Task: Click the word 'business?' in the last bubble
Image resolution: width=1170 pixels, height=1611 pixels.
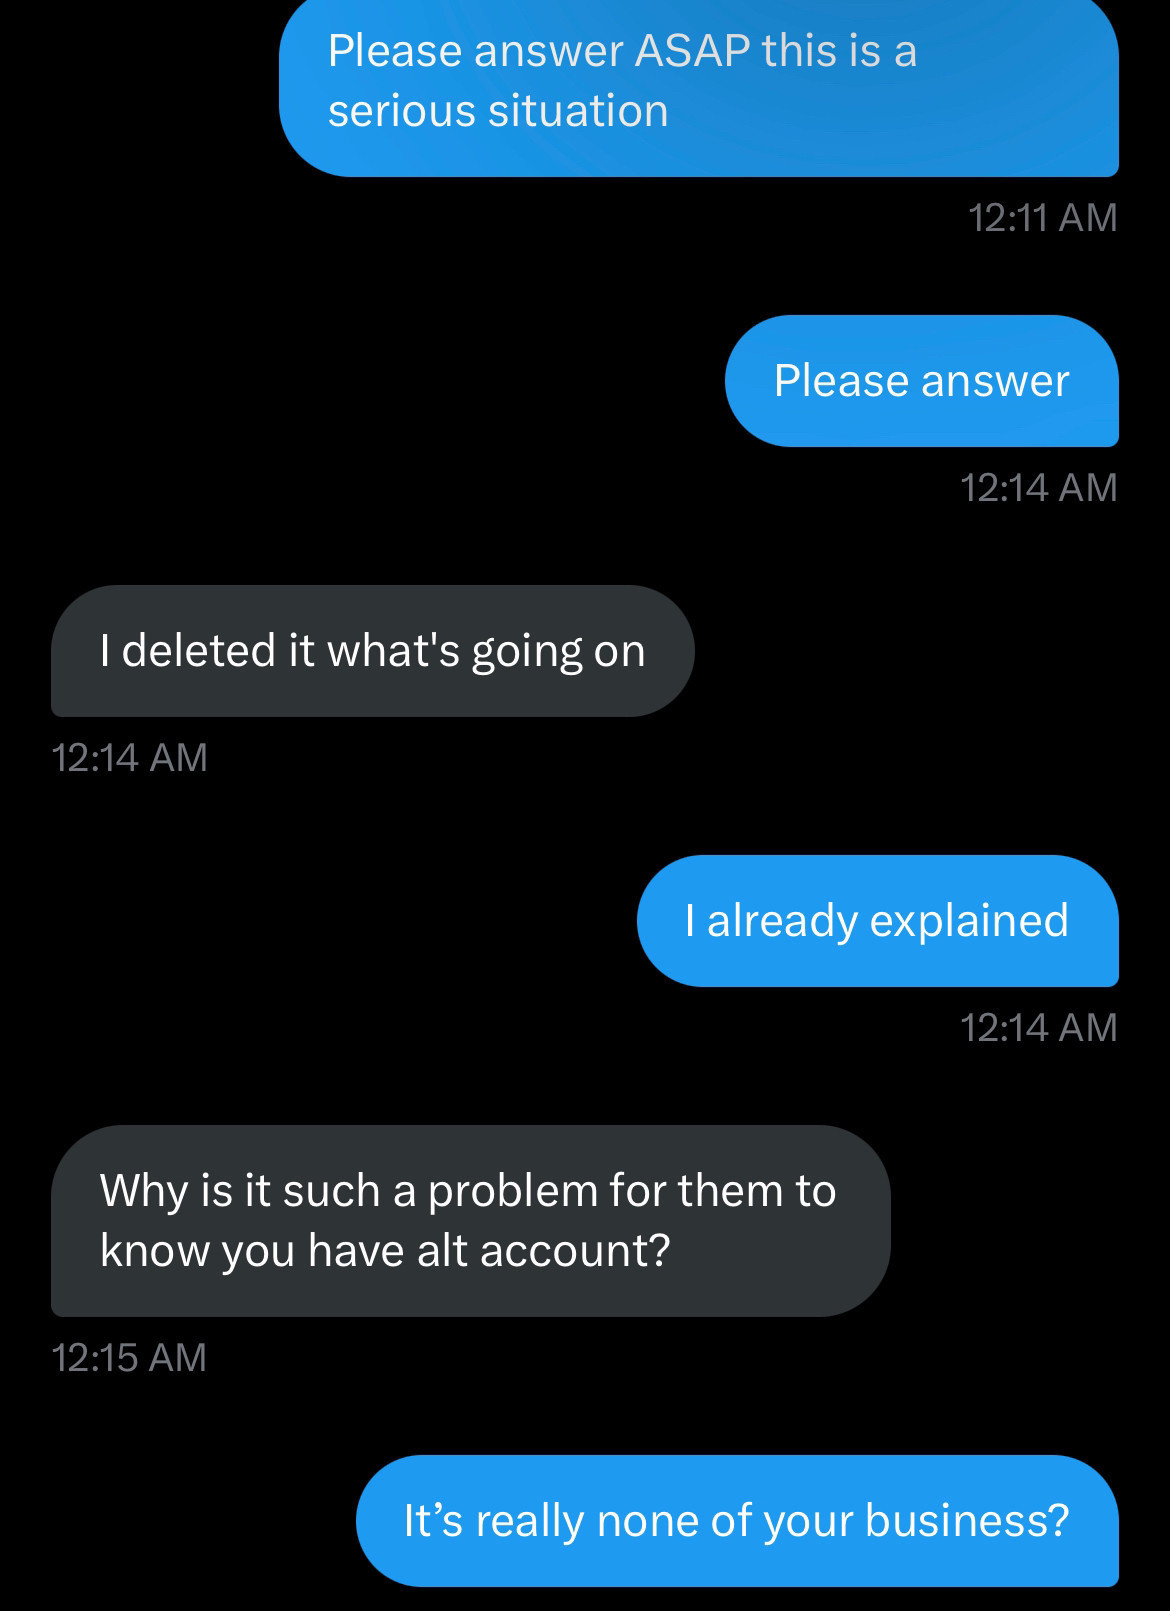Action: (967, 1520)
